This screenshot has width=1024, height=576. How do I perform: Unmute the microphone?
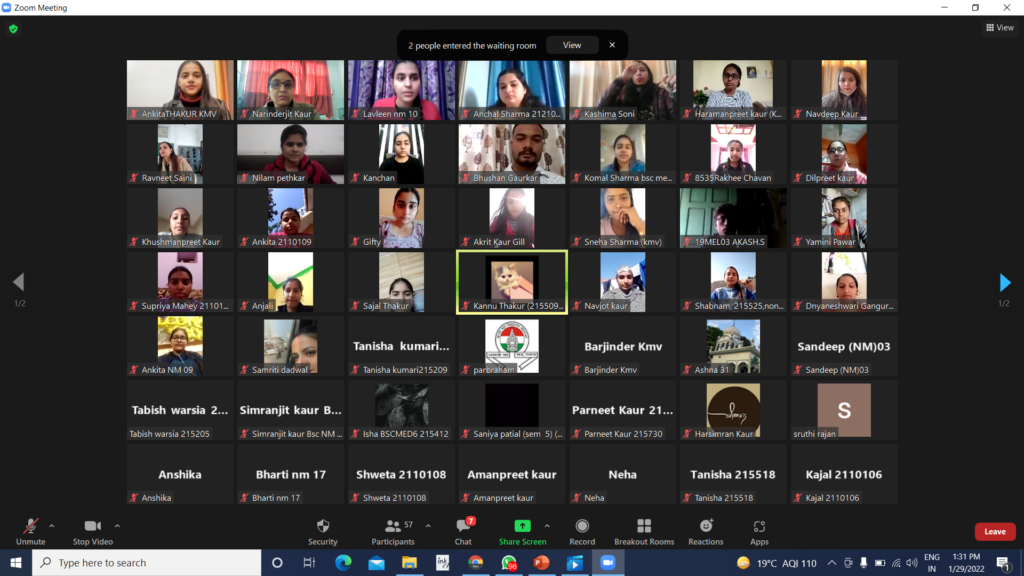(x=31, y=530)
